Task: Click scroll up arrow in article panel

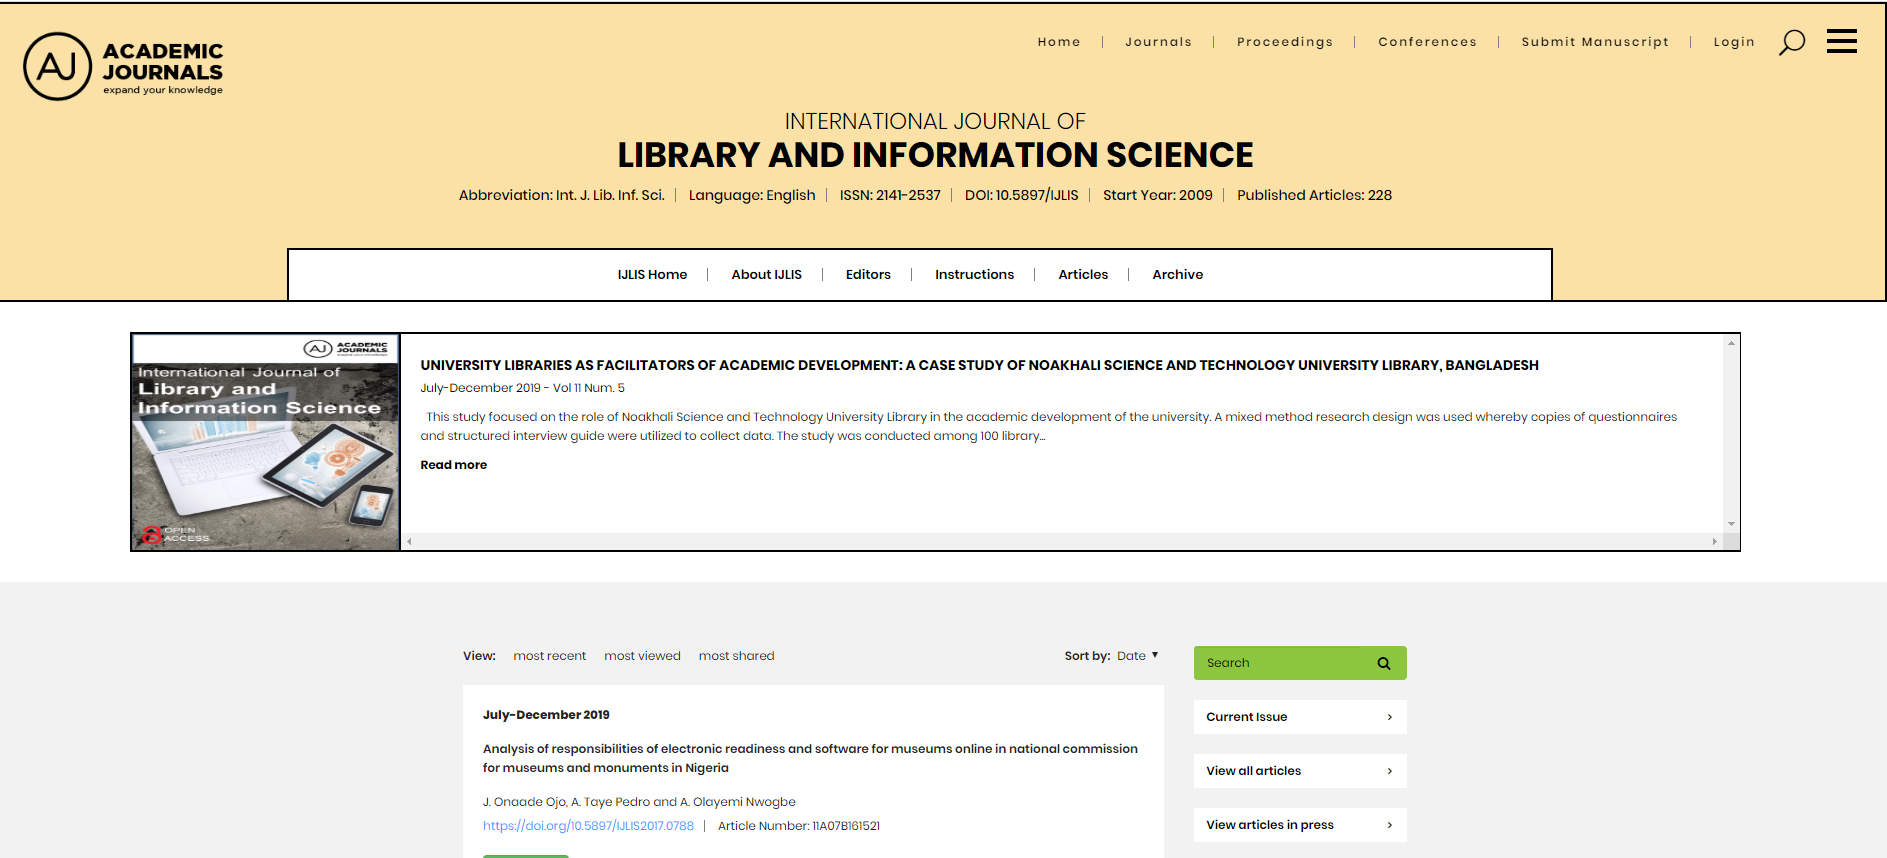Action: click(x=1731, y=343)
